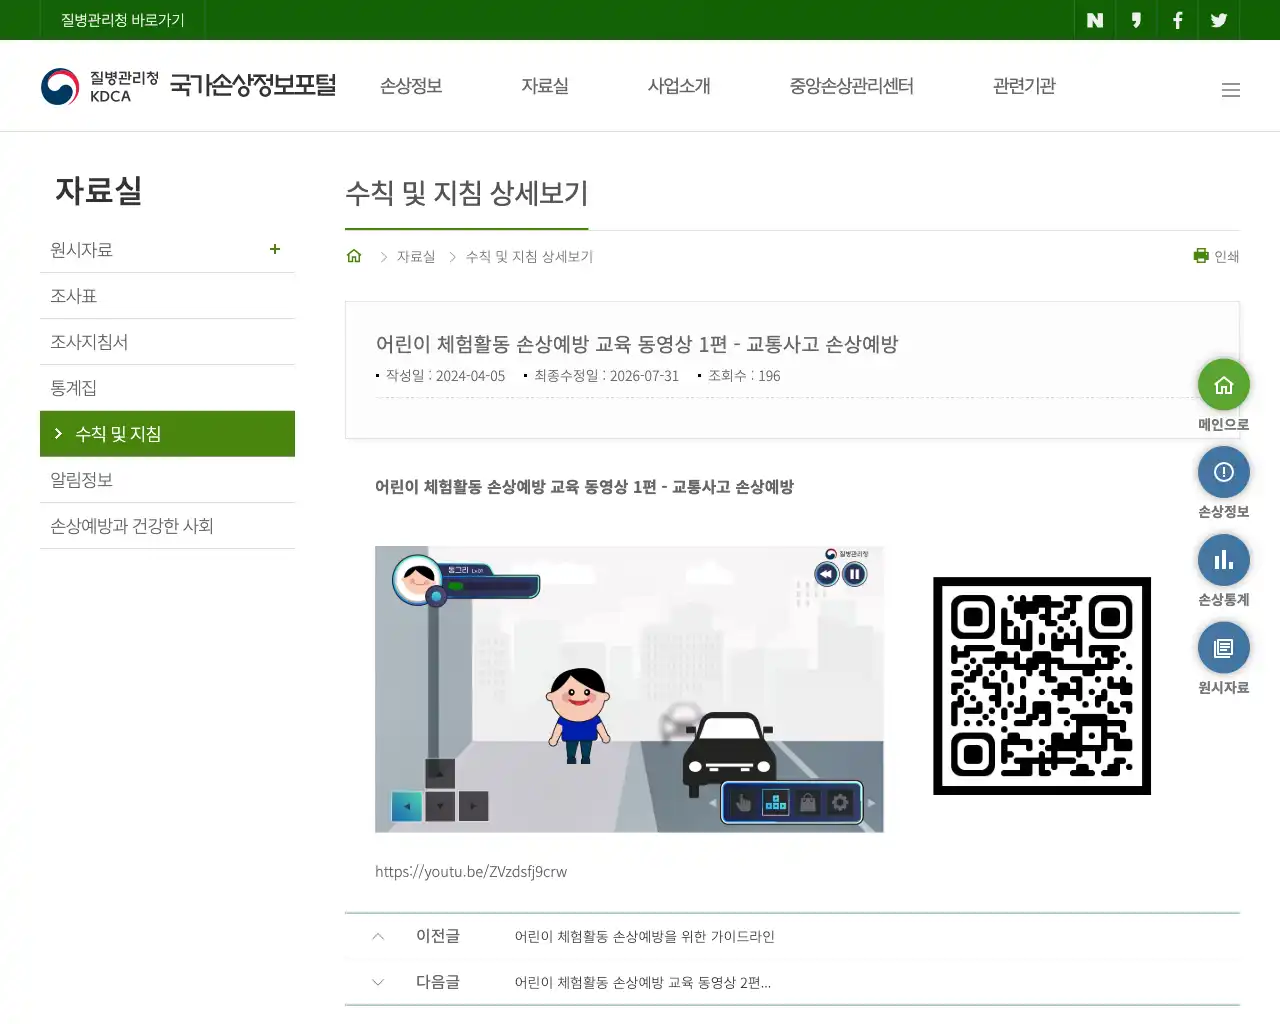Open the Naver blog icon link
Screen dimensions: 1280x1024
1095,20
